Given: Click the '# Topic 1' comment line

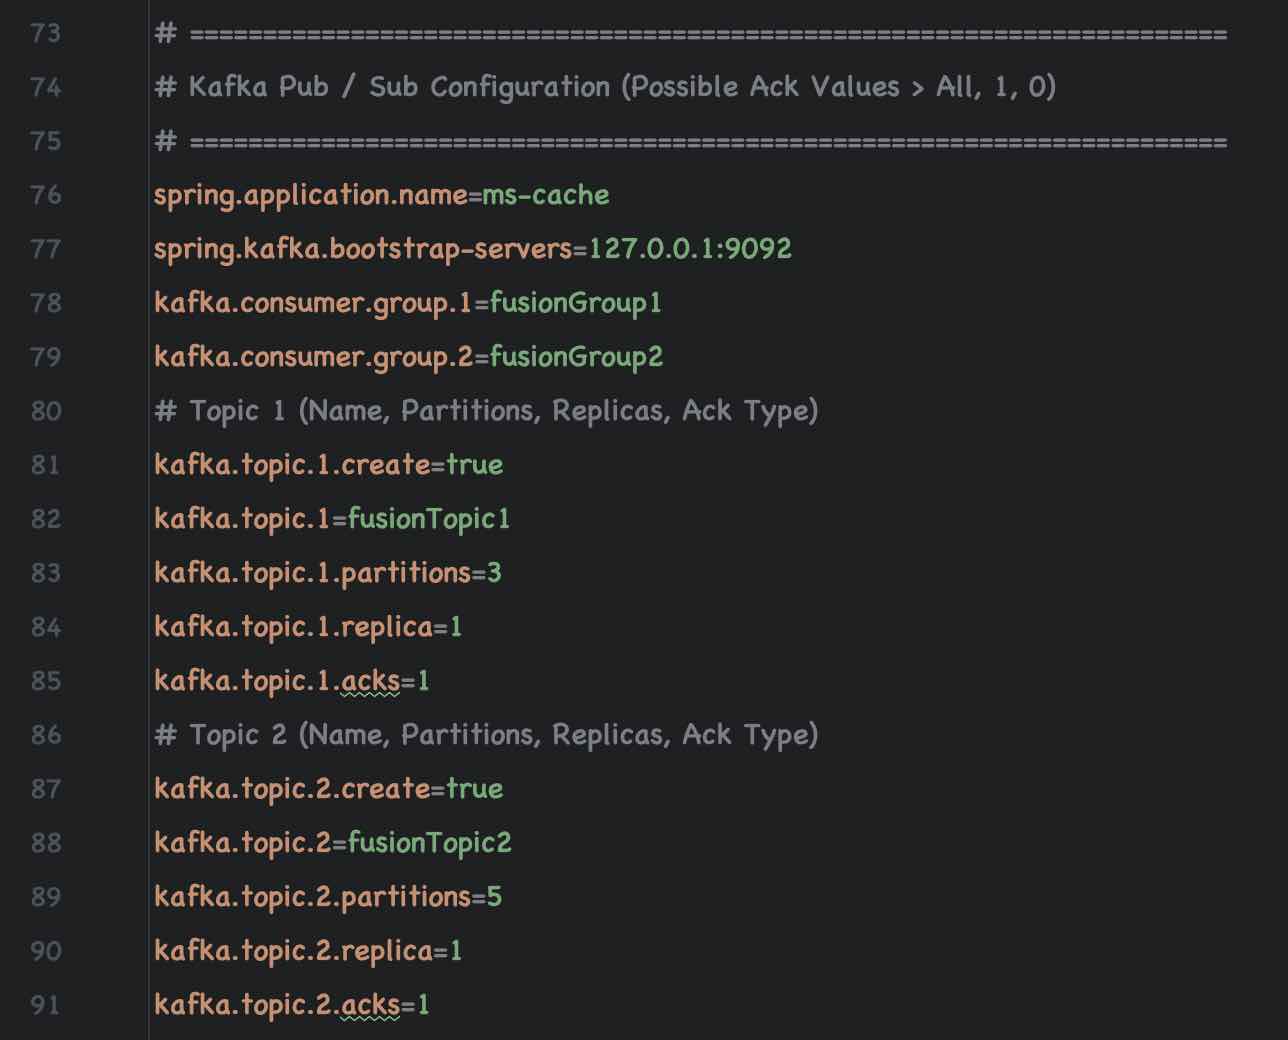Looking at the screenshot, I should pyautogui.click(x=486, y=411).
